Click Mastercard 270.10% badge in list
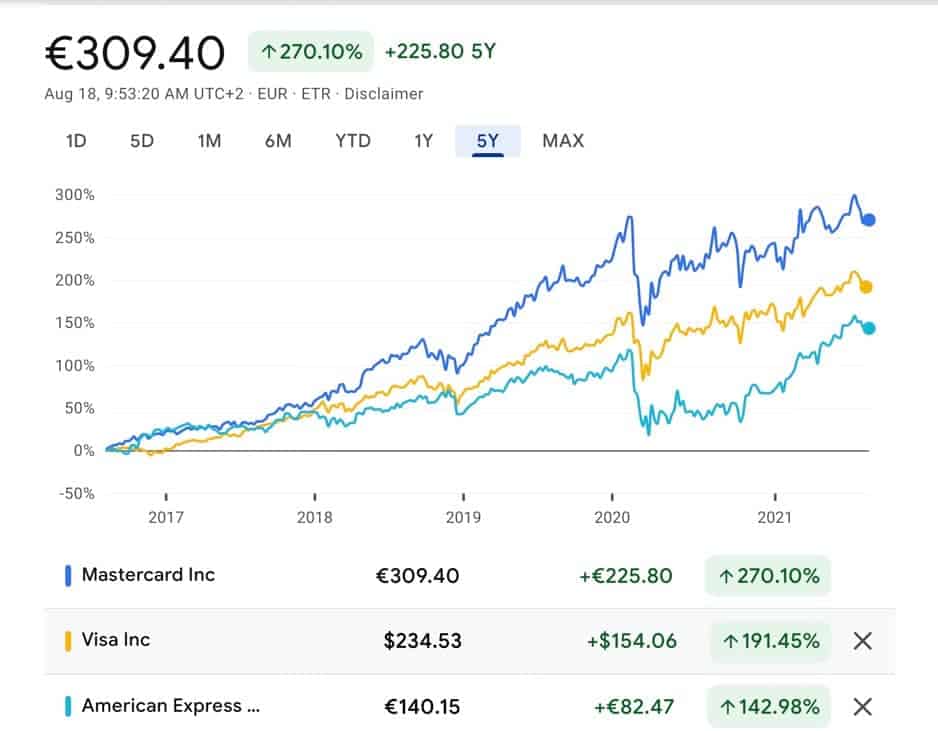 (x=768, y=575)
